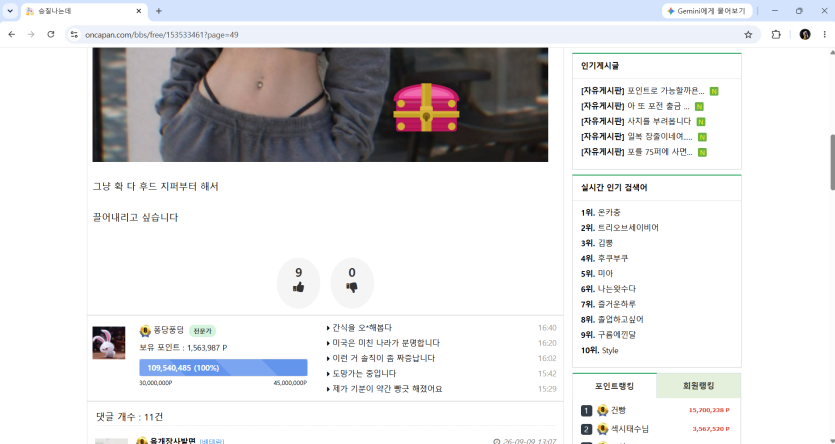Screen dimensions: 835x444
Task: Search trending keyword 김뽕
Action: (x=605, y=243)
